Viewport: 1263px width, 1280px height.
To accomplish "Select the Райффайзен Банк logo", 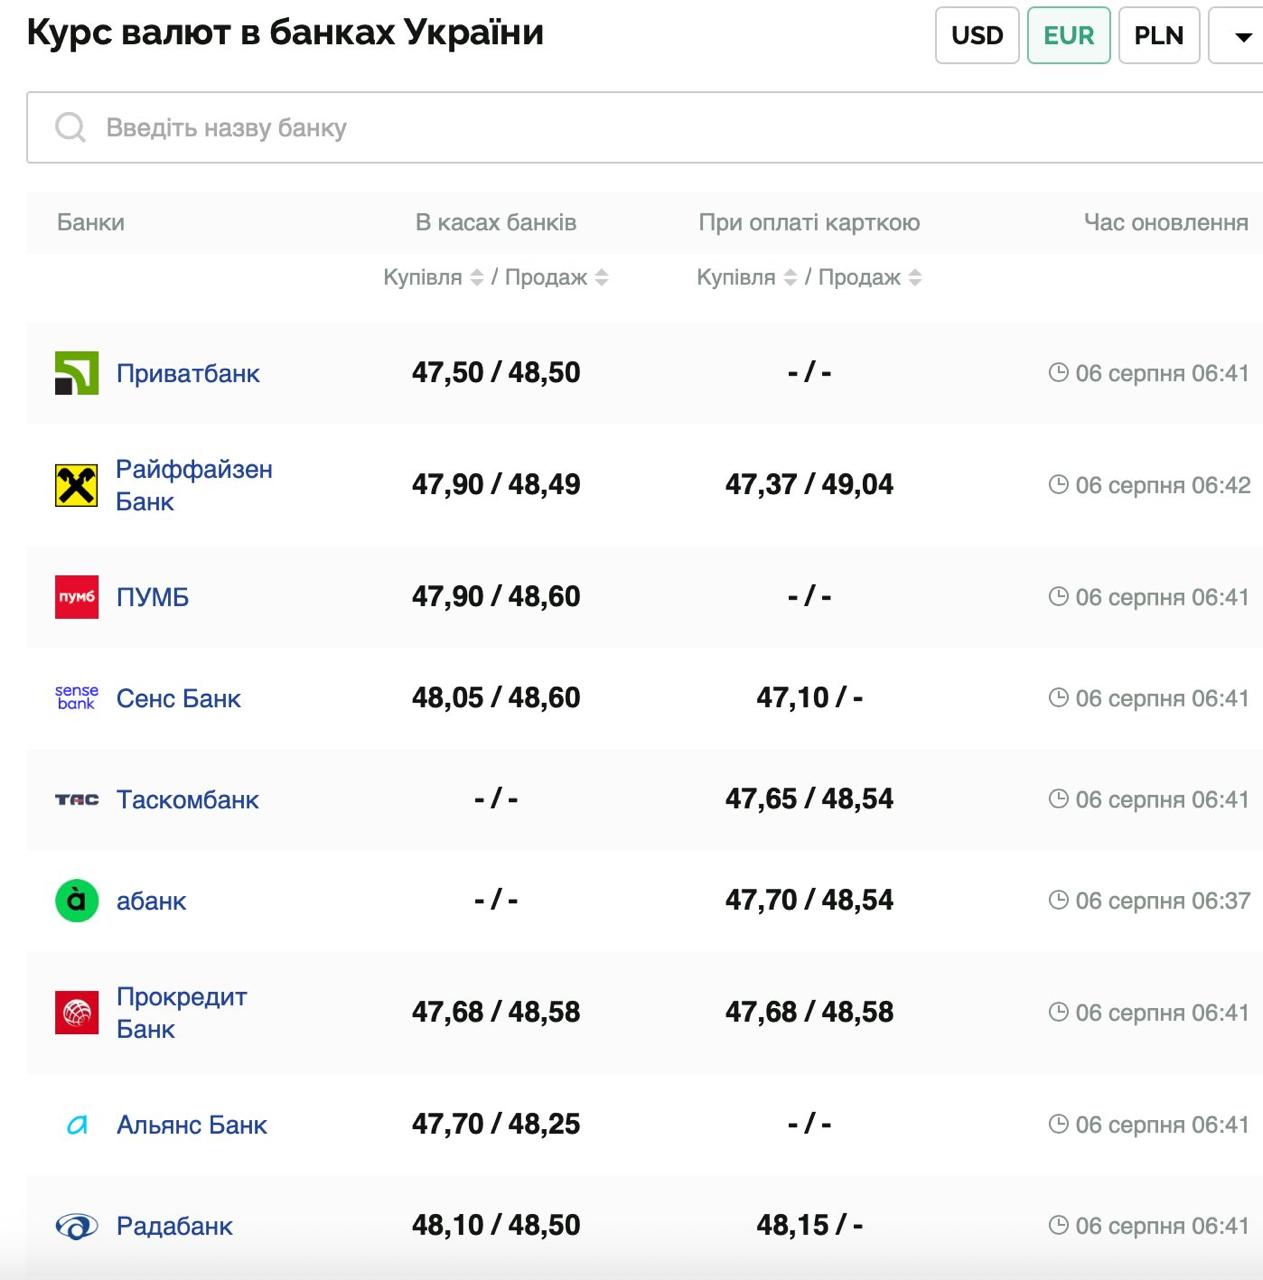I will pos(75,484).
